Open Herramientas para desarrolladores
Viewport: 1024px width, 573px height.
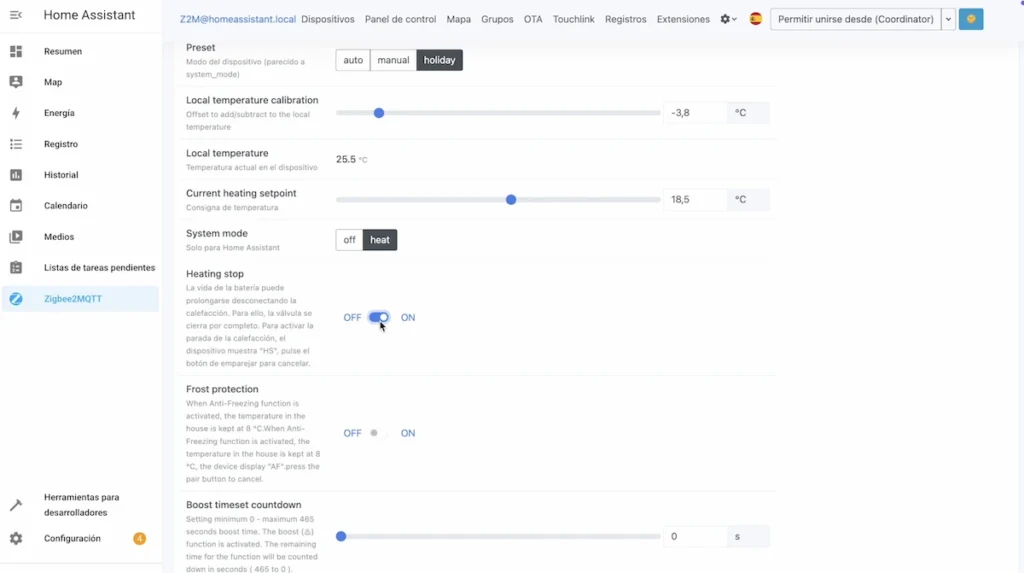80,505
